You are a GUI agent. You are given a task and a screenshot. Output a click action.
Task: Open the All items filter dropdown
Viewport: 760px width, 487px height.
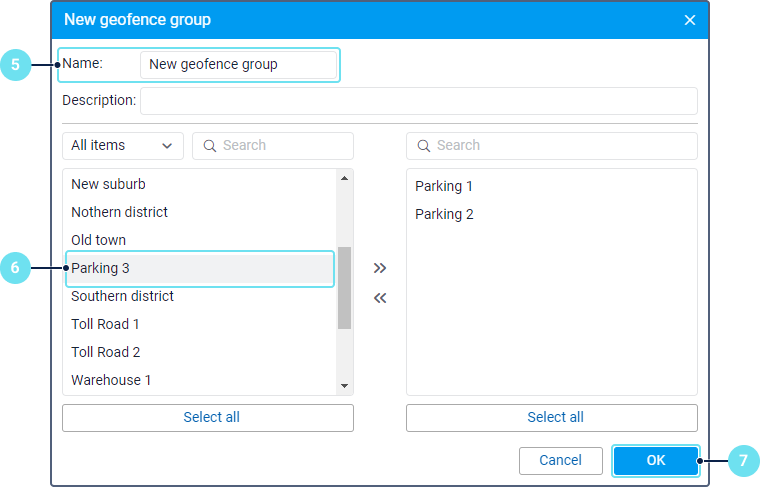[x=122, y=146]
